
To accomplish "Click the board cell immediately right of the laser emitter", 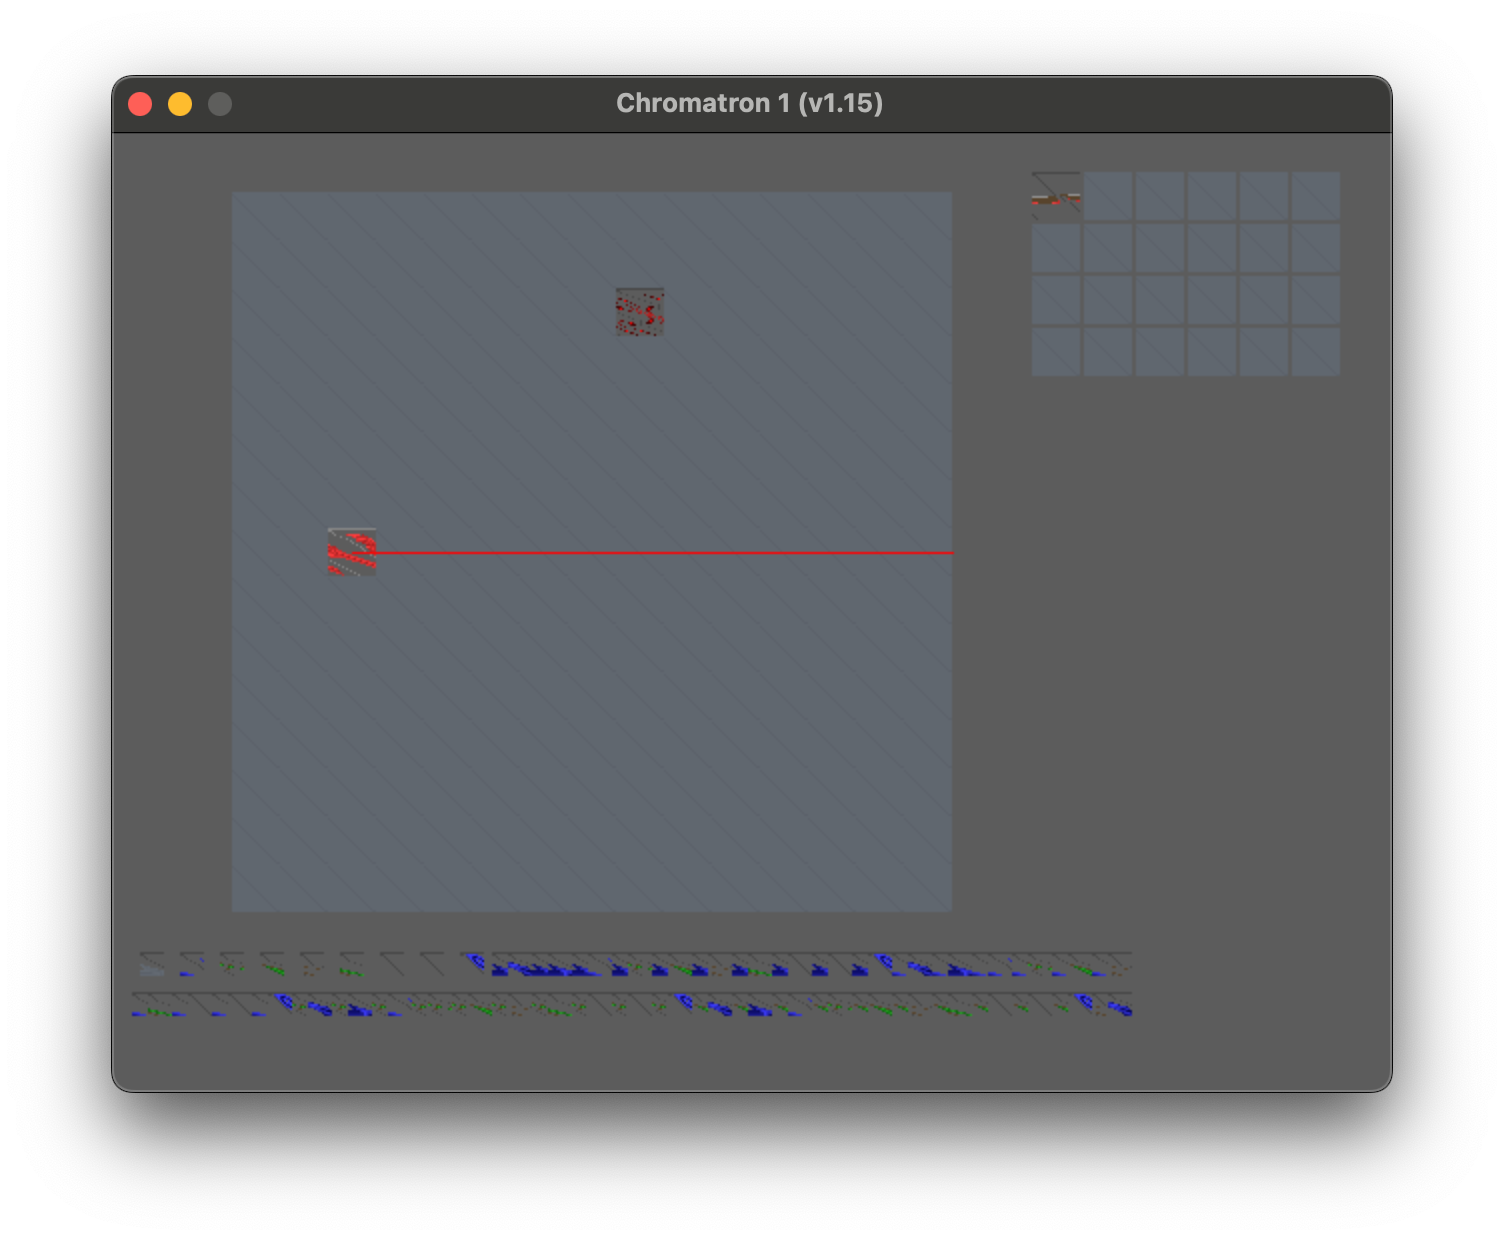I will click(400, 552).
